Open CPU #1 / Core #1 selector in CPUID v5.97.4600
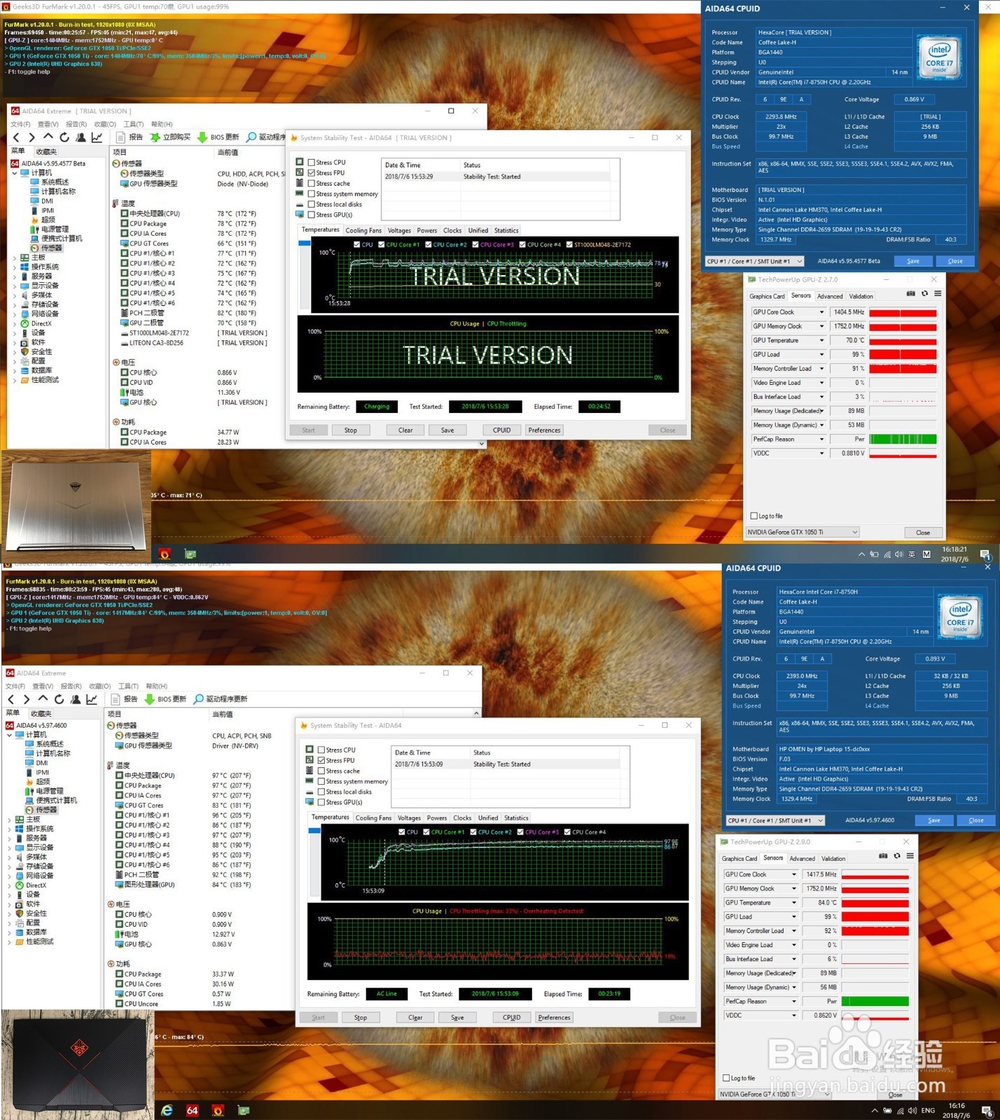Viewport: 1000px width, 1120px height. point(775,821)
